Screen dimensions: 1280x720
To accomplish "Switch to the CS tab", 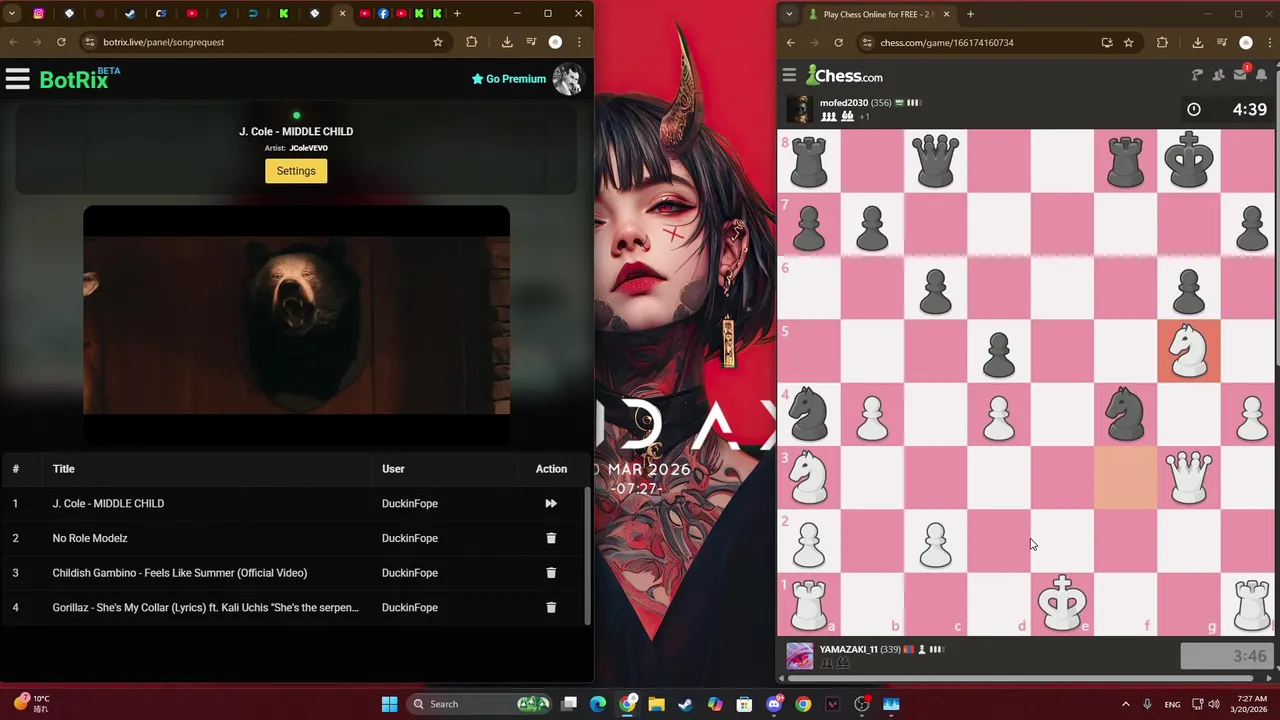I will [161, 14].
